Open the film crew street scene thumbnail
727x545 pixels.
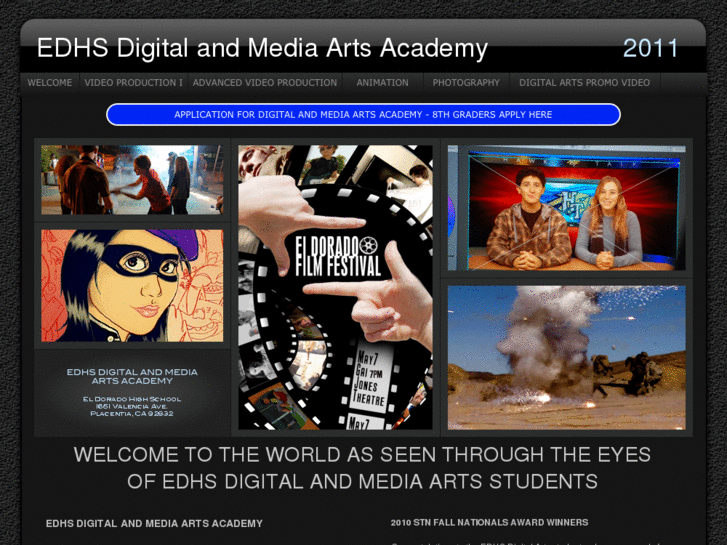[x=132, y=180]
